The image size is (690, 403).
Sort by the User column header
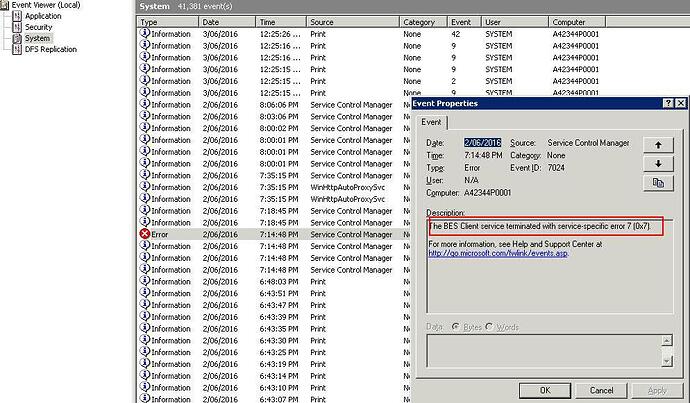point(514,22)
